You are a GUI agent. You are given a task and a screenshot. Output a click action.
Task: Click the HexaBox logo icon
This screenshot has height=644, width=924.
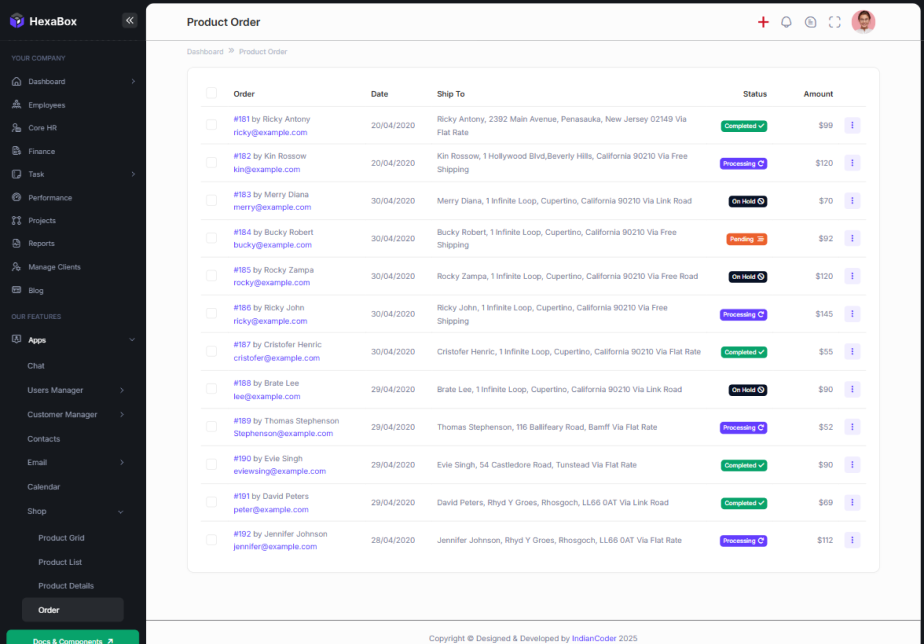point(17,21)
